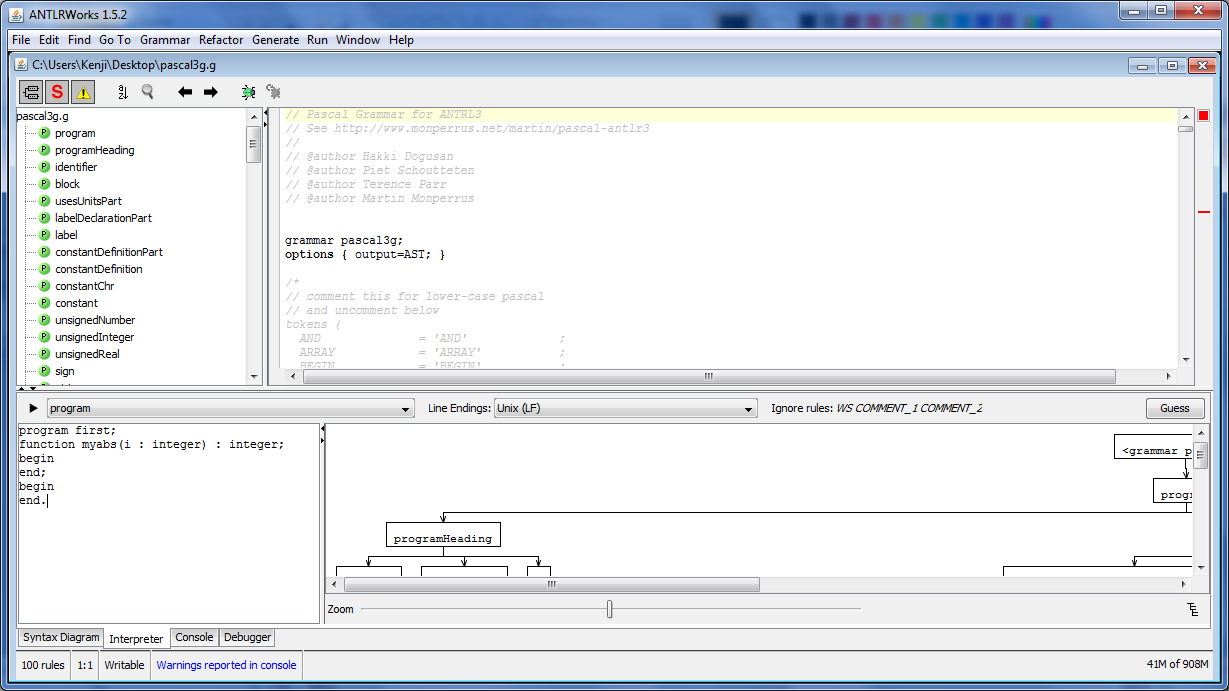Image resolution: width=1229 pixels, height=691 pixels.
Task: Click the 'Writable' status bar entry
Action: tap(124, 665)
